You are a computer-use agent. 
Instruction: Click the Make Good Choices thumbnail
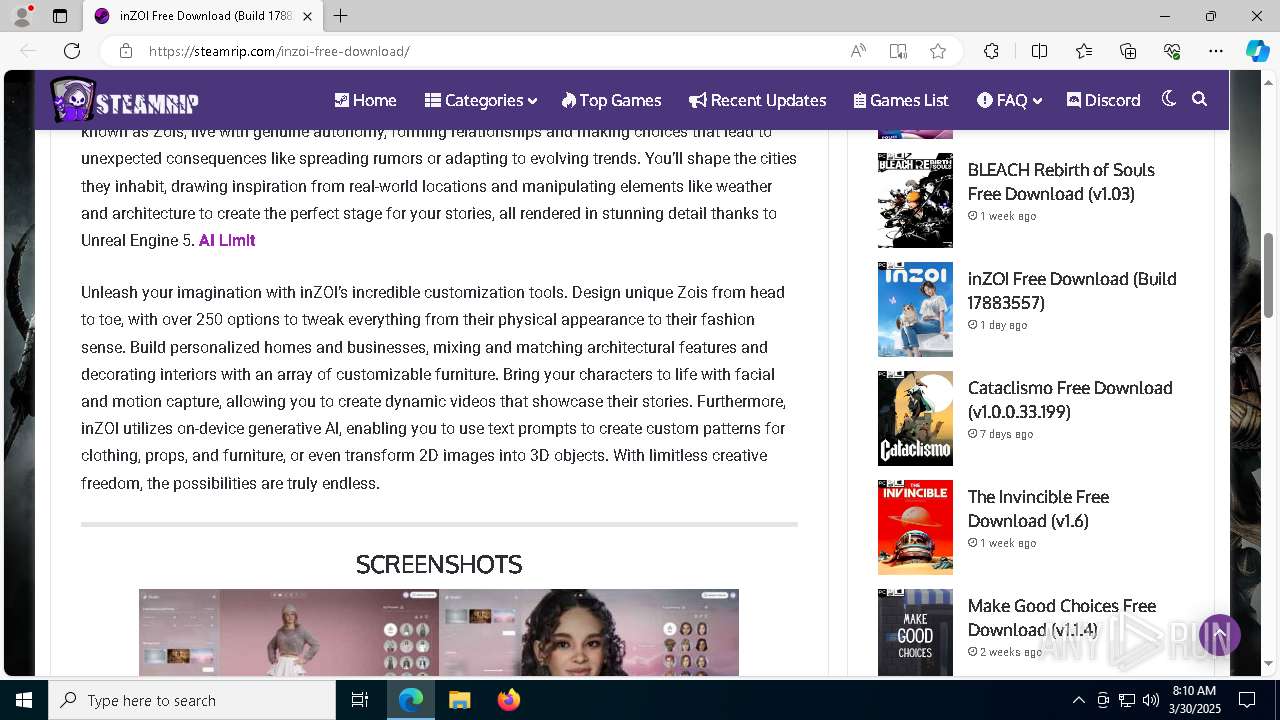point(915,632)
